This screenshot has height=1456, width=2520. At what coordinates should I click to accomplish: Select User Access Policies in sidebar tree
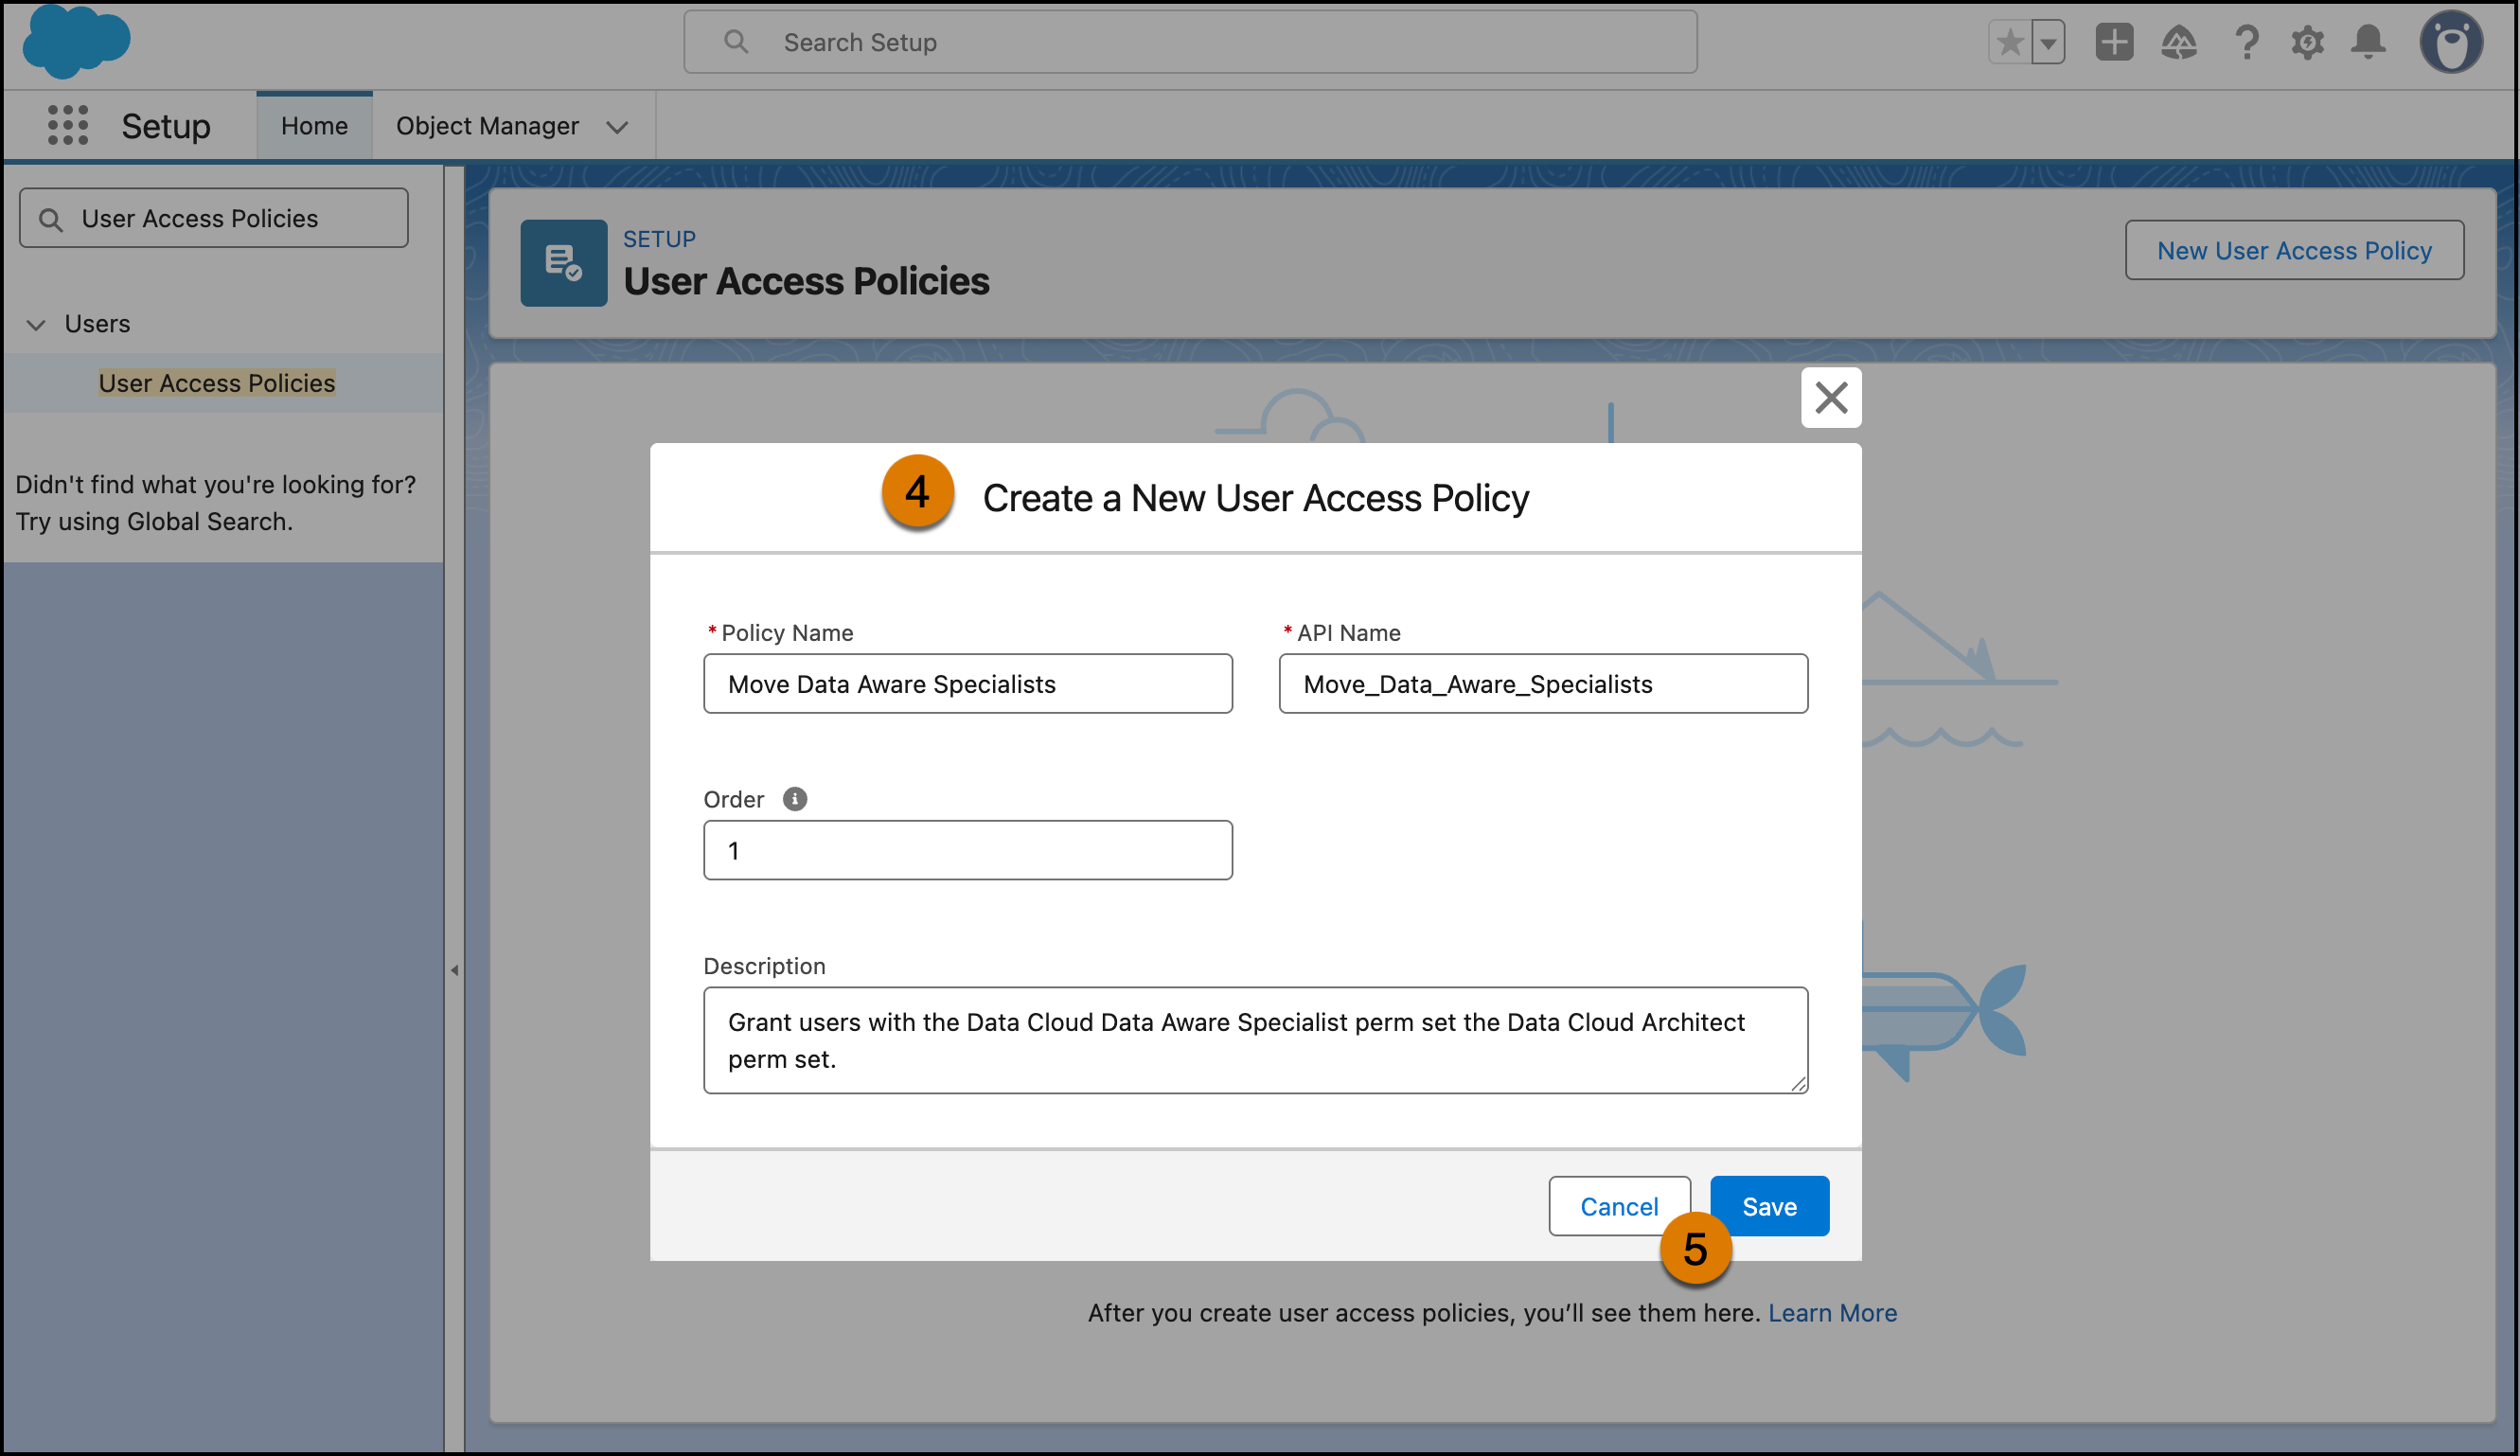point(217,383)
